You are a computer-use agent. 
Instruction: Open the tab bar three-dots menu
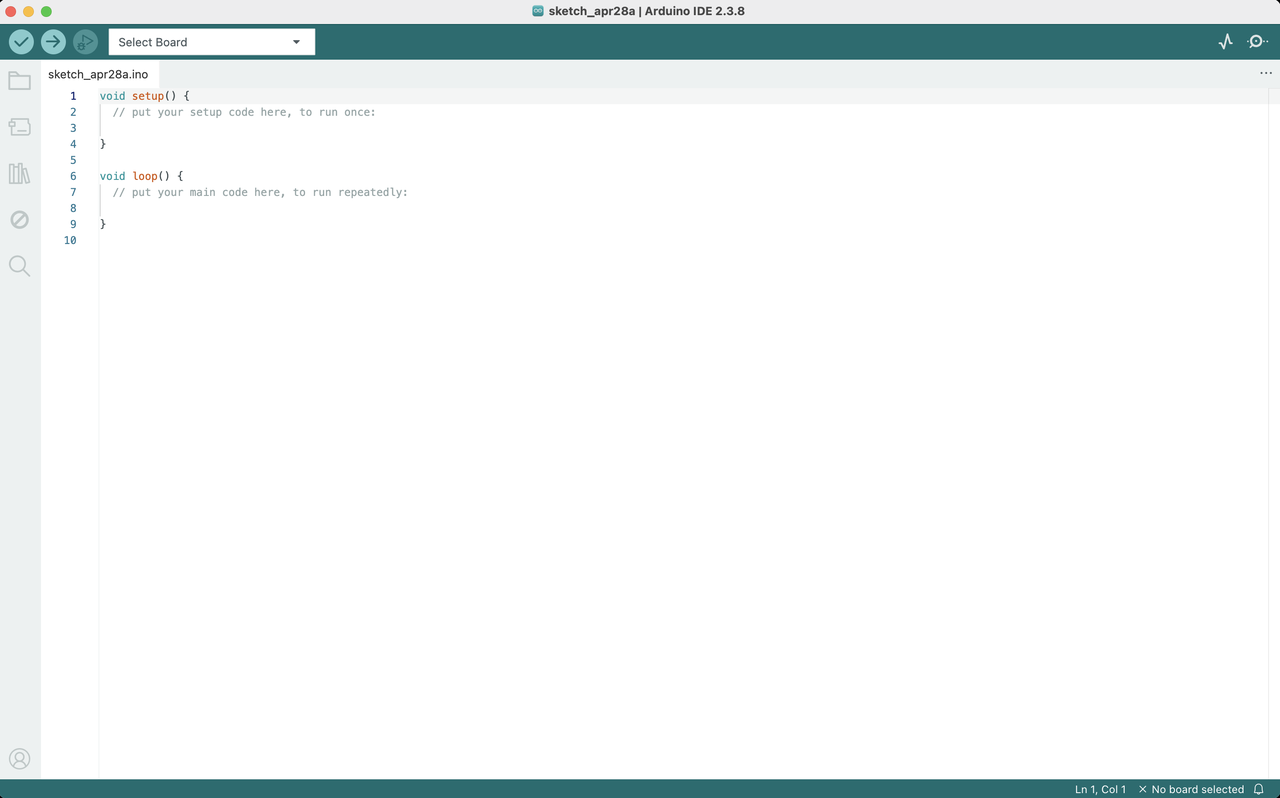[x=1266, y=73]
